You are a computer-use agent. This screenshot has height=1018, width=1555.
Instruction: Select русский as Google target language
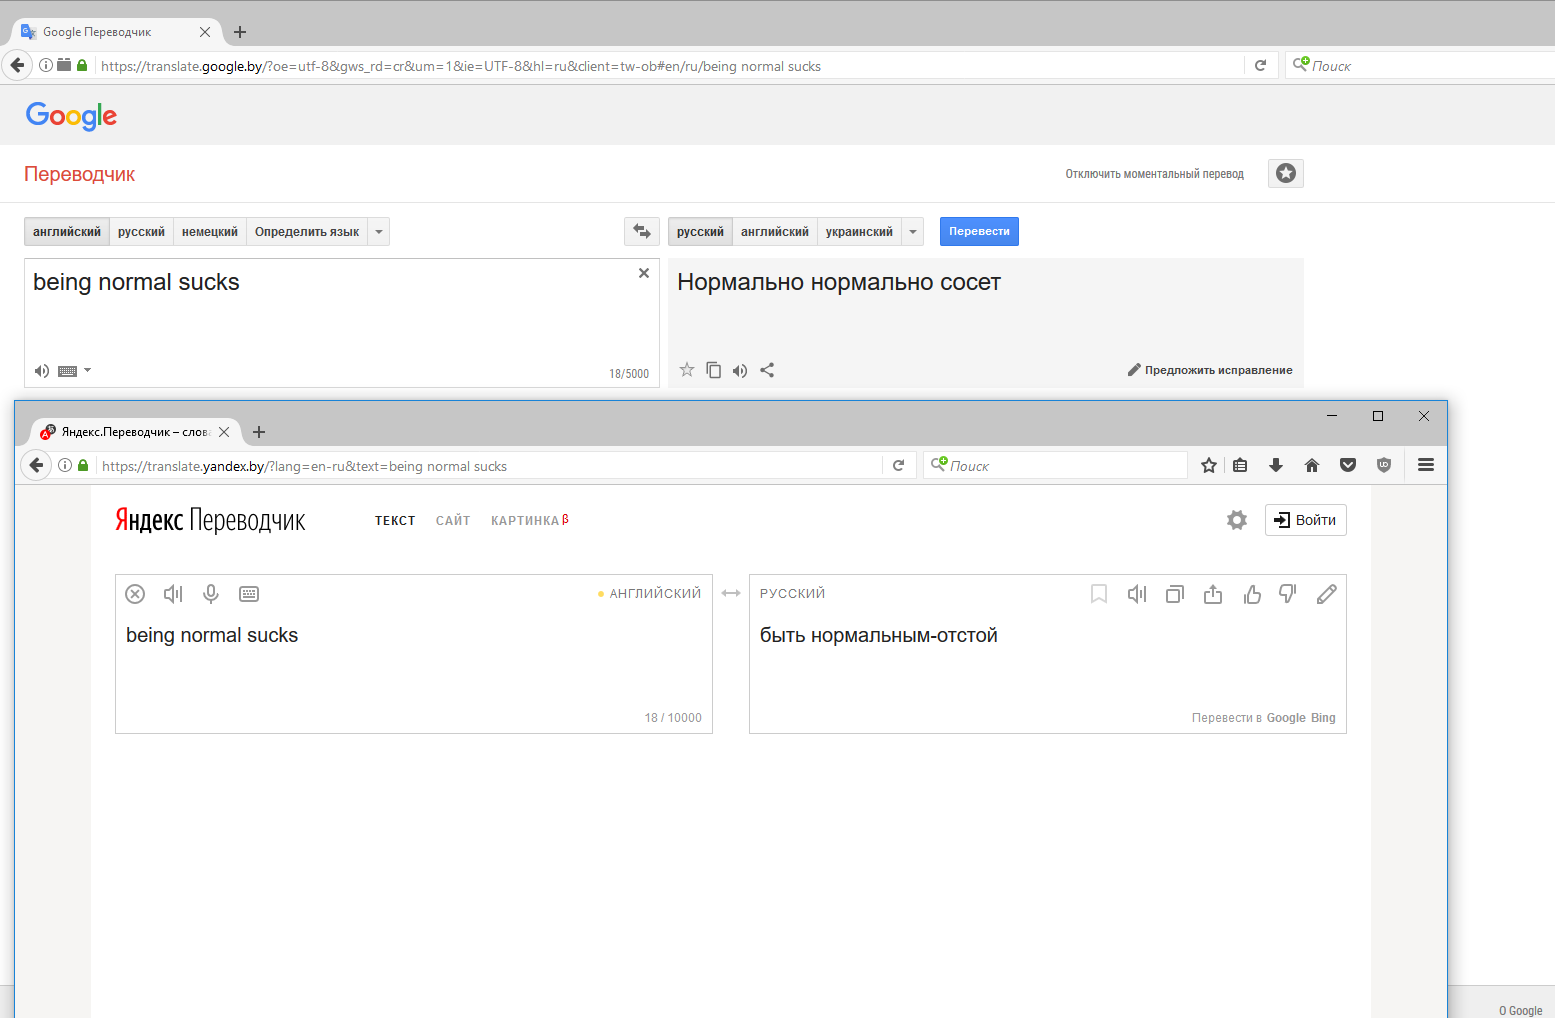700,231
